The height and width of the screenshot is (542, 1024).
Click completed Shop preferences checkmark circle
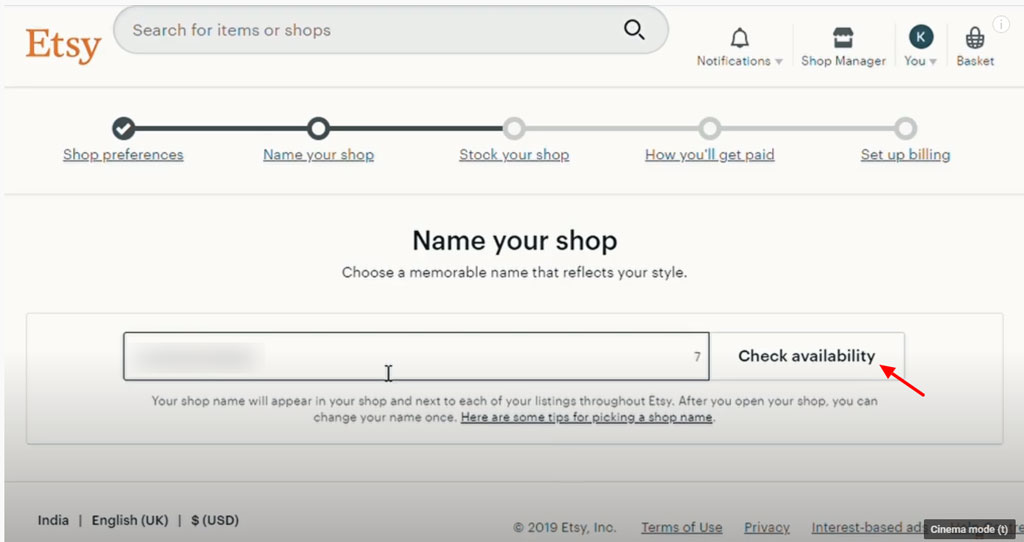pos(123,128)
